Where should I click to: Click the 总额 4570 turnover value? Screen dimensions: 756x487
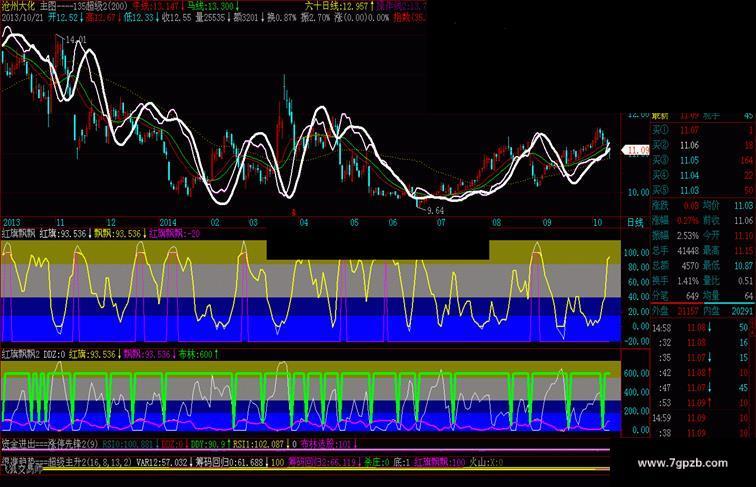pos(675,266)
